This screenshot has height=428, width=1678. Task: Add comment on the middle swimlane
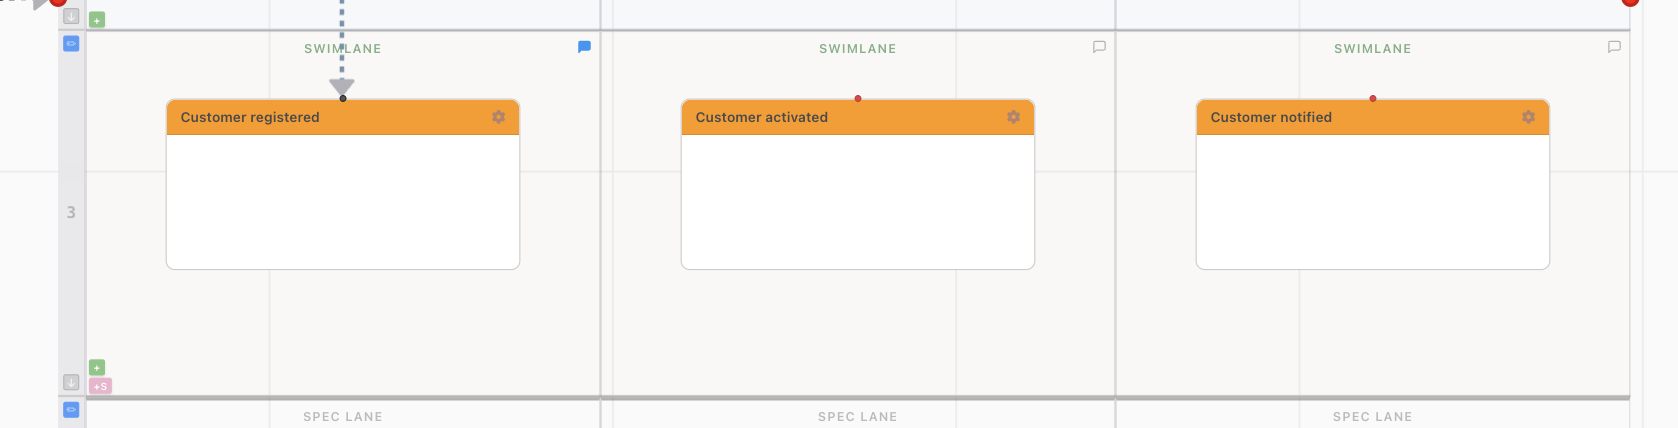click(1099, 47)
